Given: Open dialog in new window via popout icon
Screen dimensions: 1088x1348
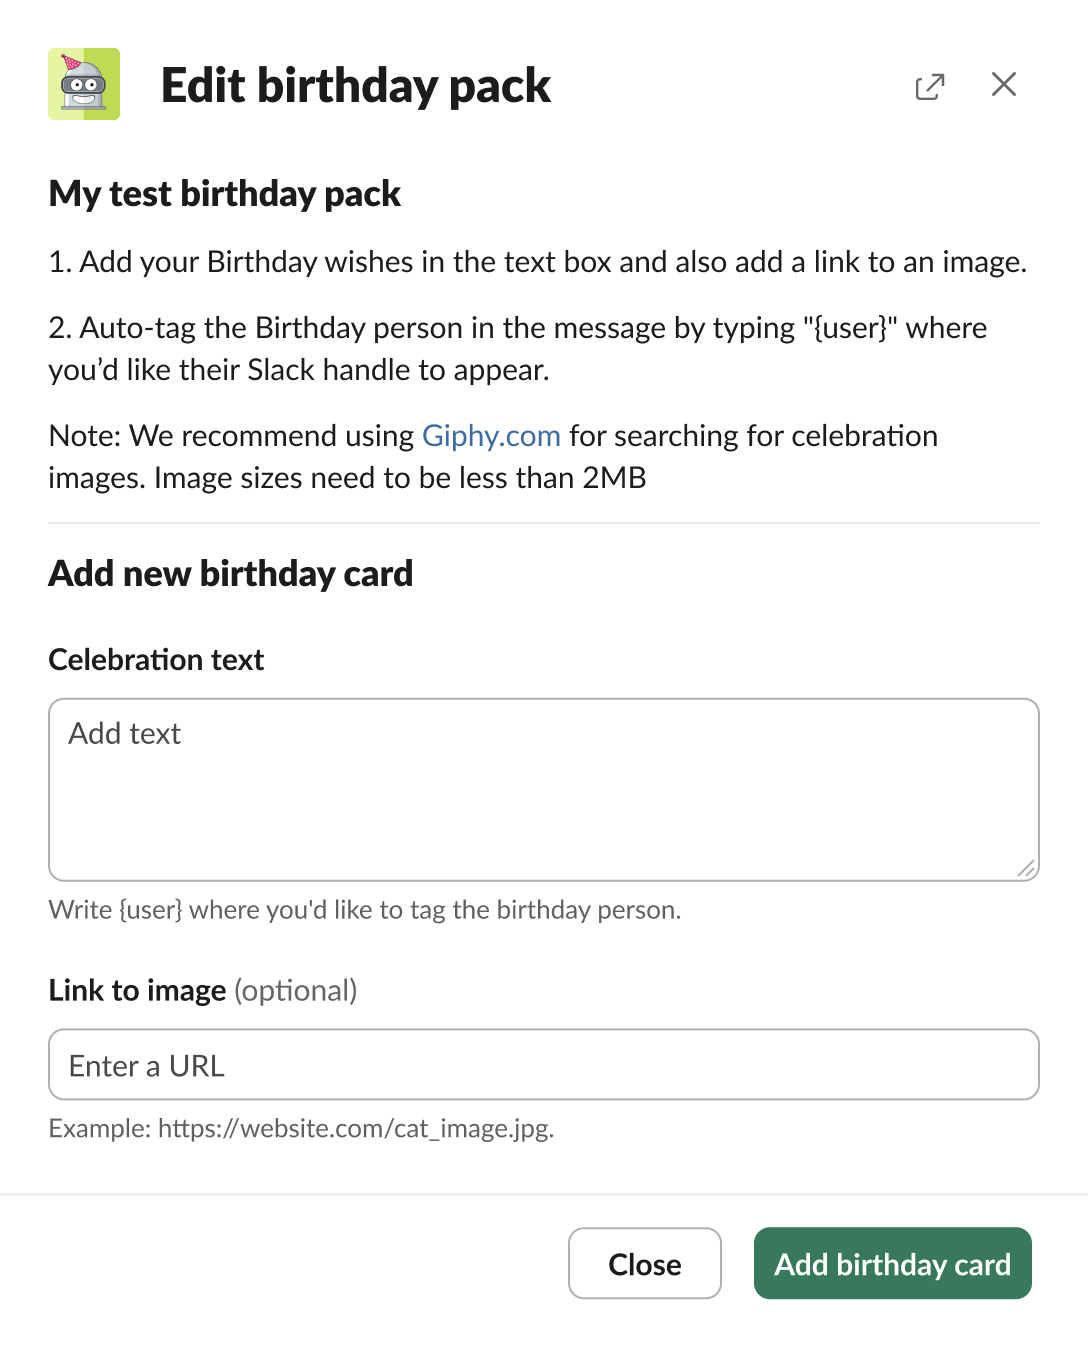Looking at the screenshot, I should coord(930,87).
